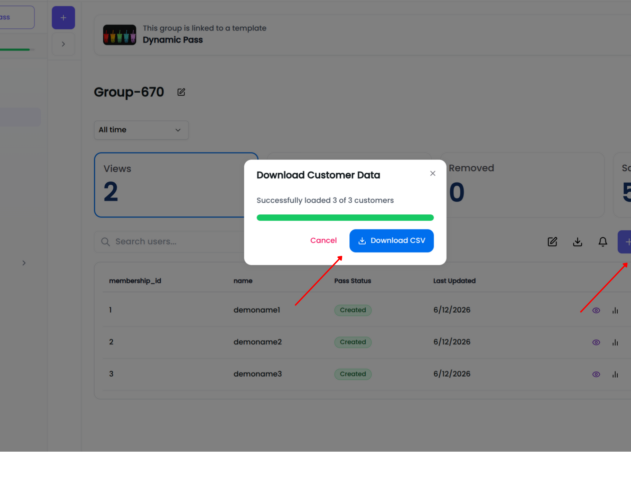Click Created status badge for demoname3

tap(353, 374)
